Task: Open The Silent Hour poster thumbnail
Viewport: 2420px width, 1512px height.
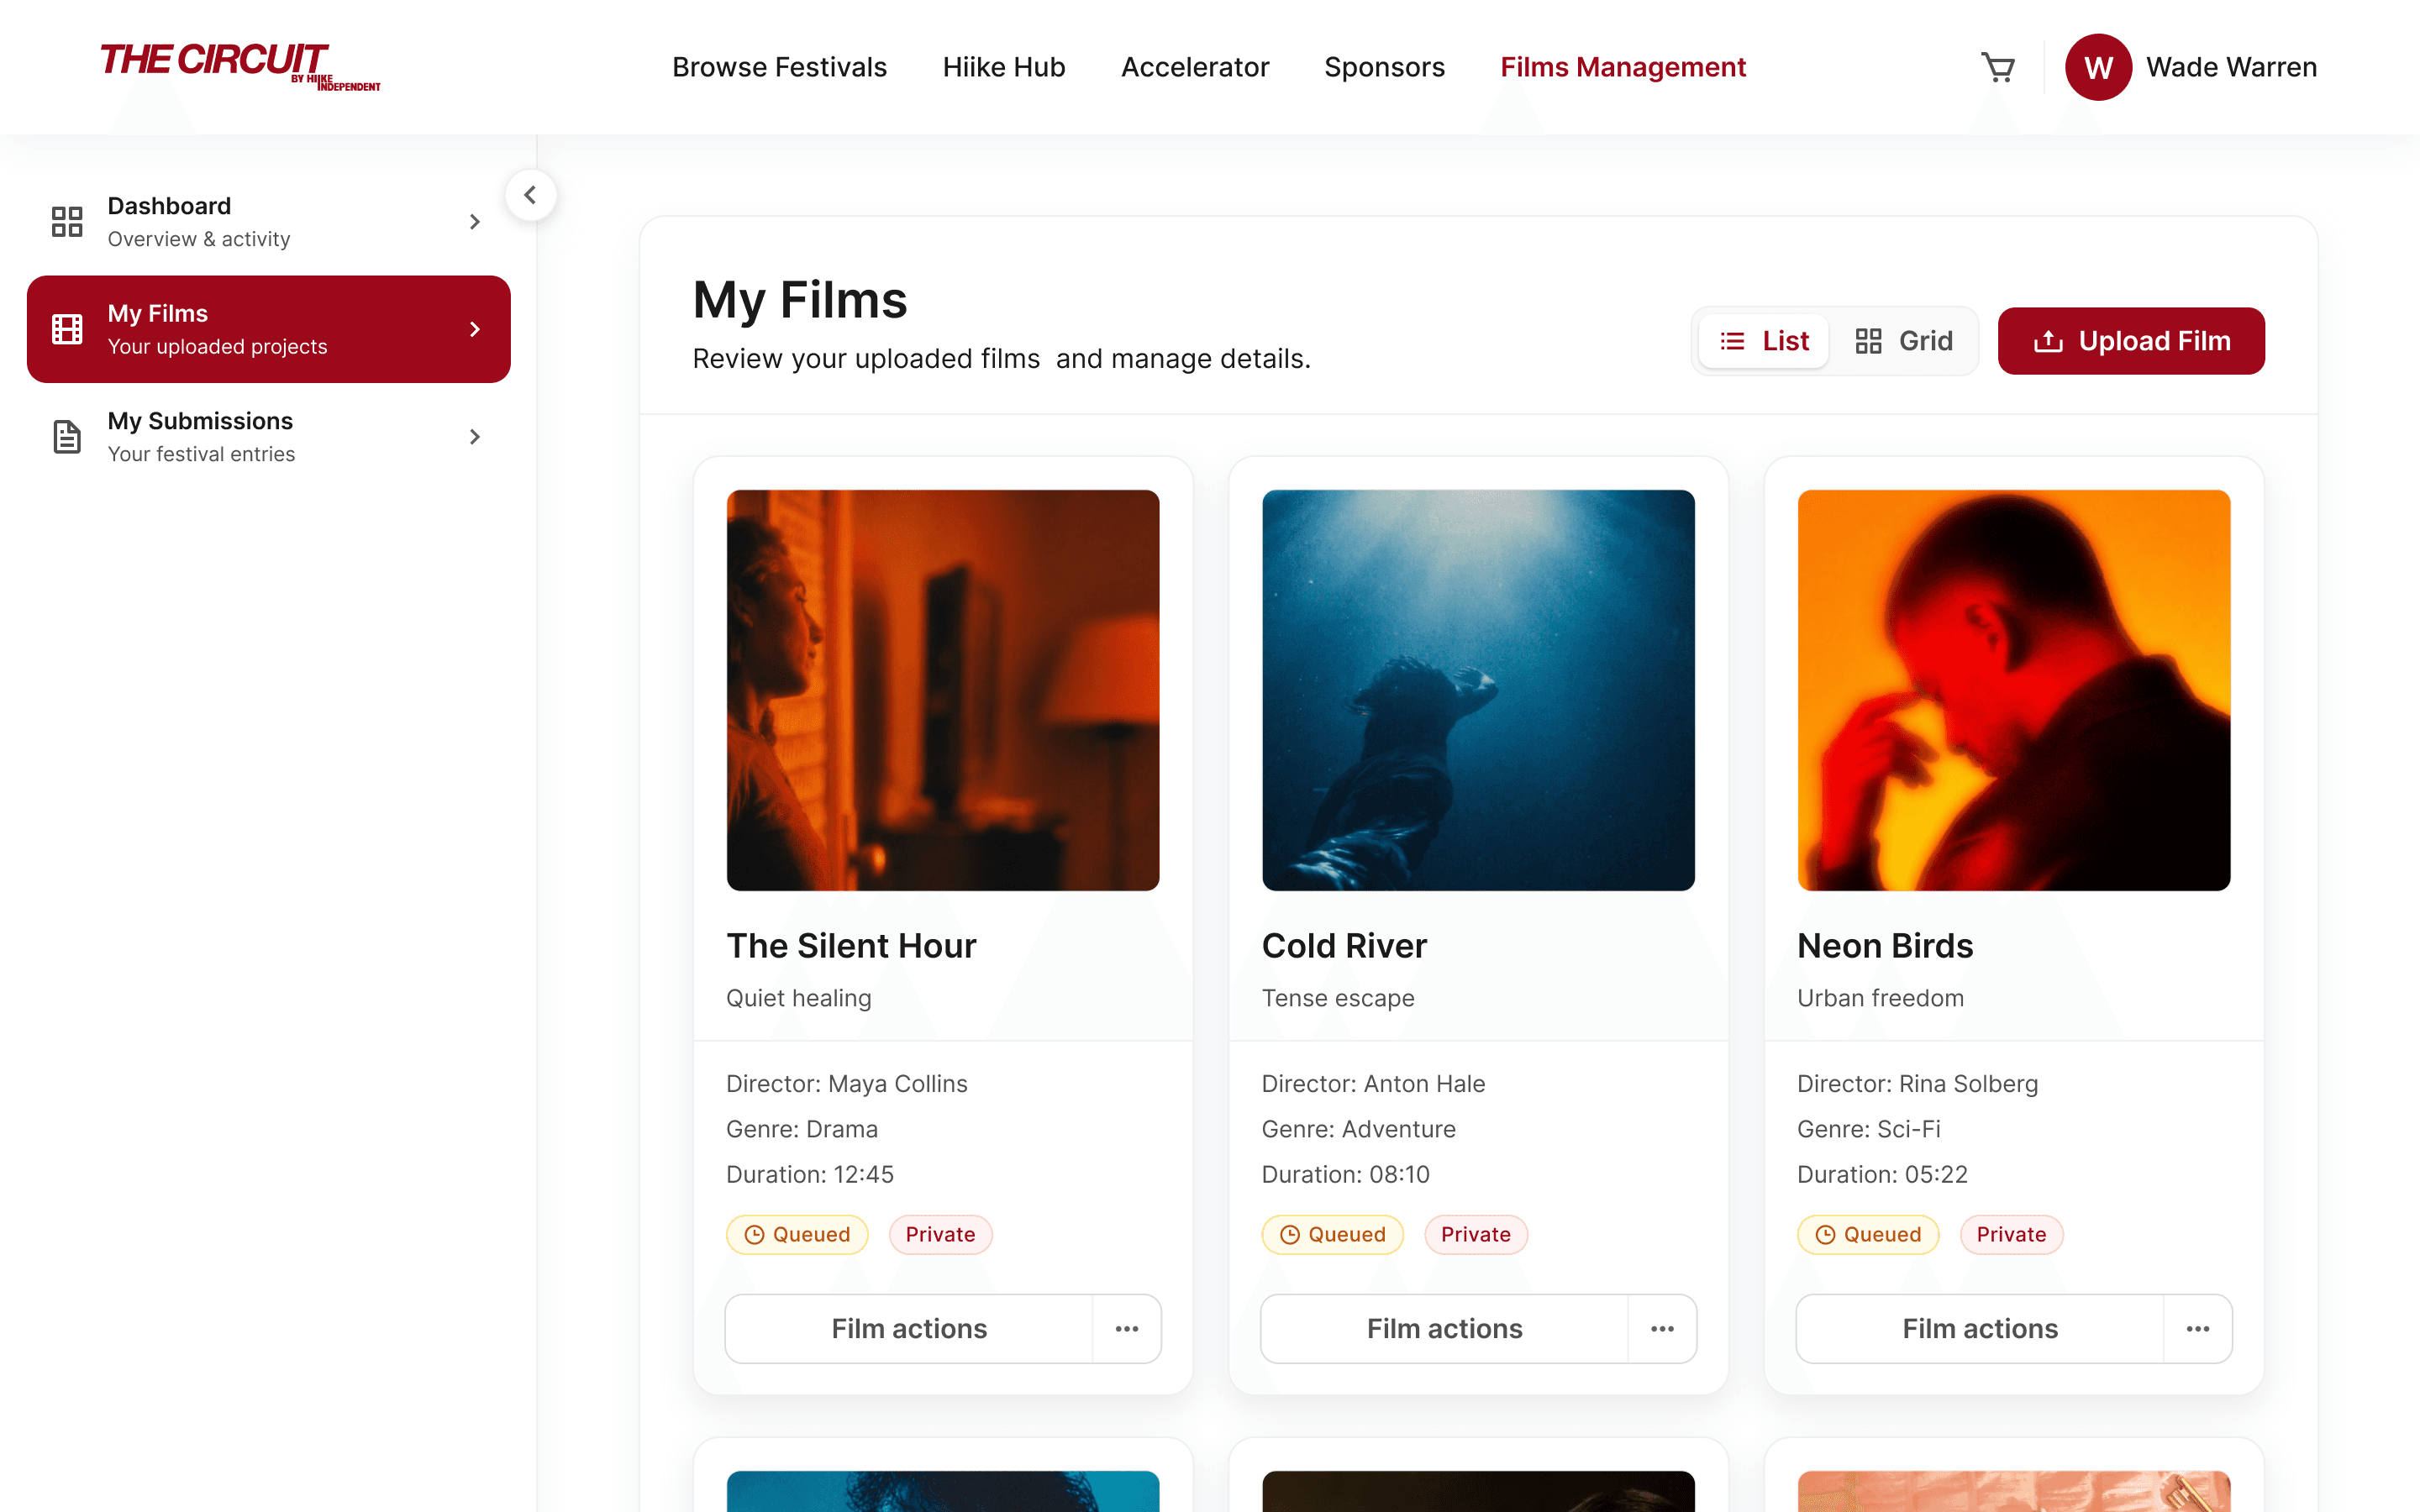Action: (943, 690)
